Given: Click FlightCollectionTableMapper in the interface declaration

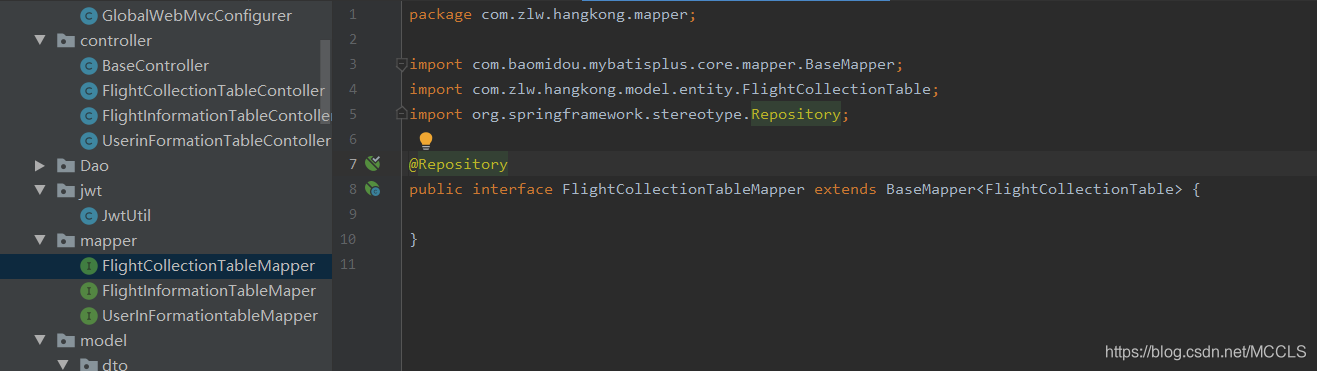Looking at the screenshot, I should click(x=683, y=189).
